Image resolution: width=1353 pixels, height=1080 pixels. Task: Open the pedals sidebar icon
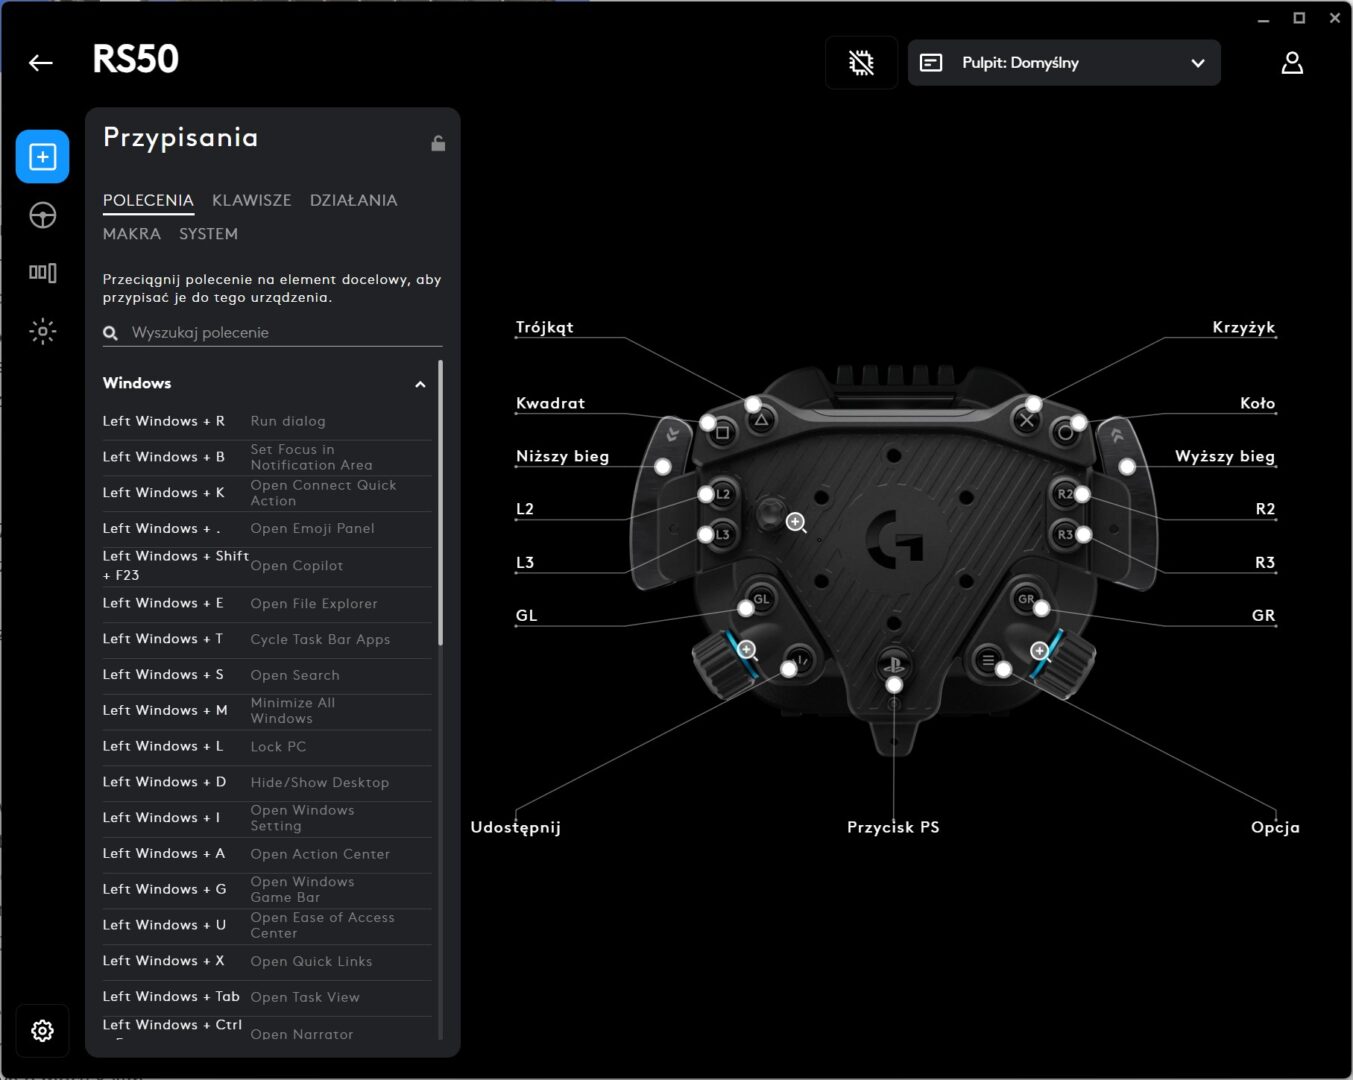pos(42,272)
